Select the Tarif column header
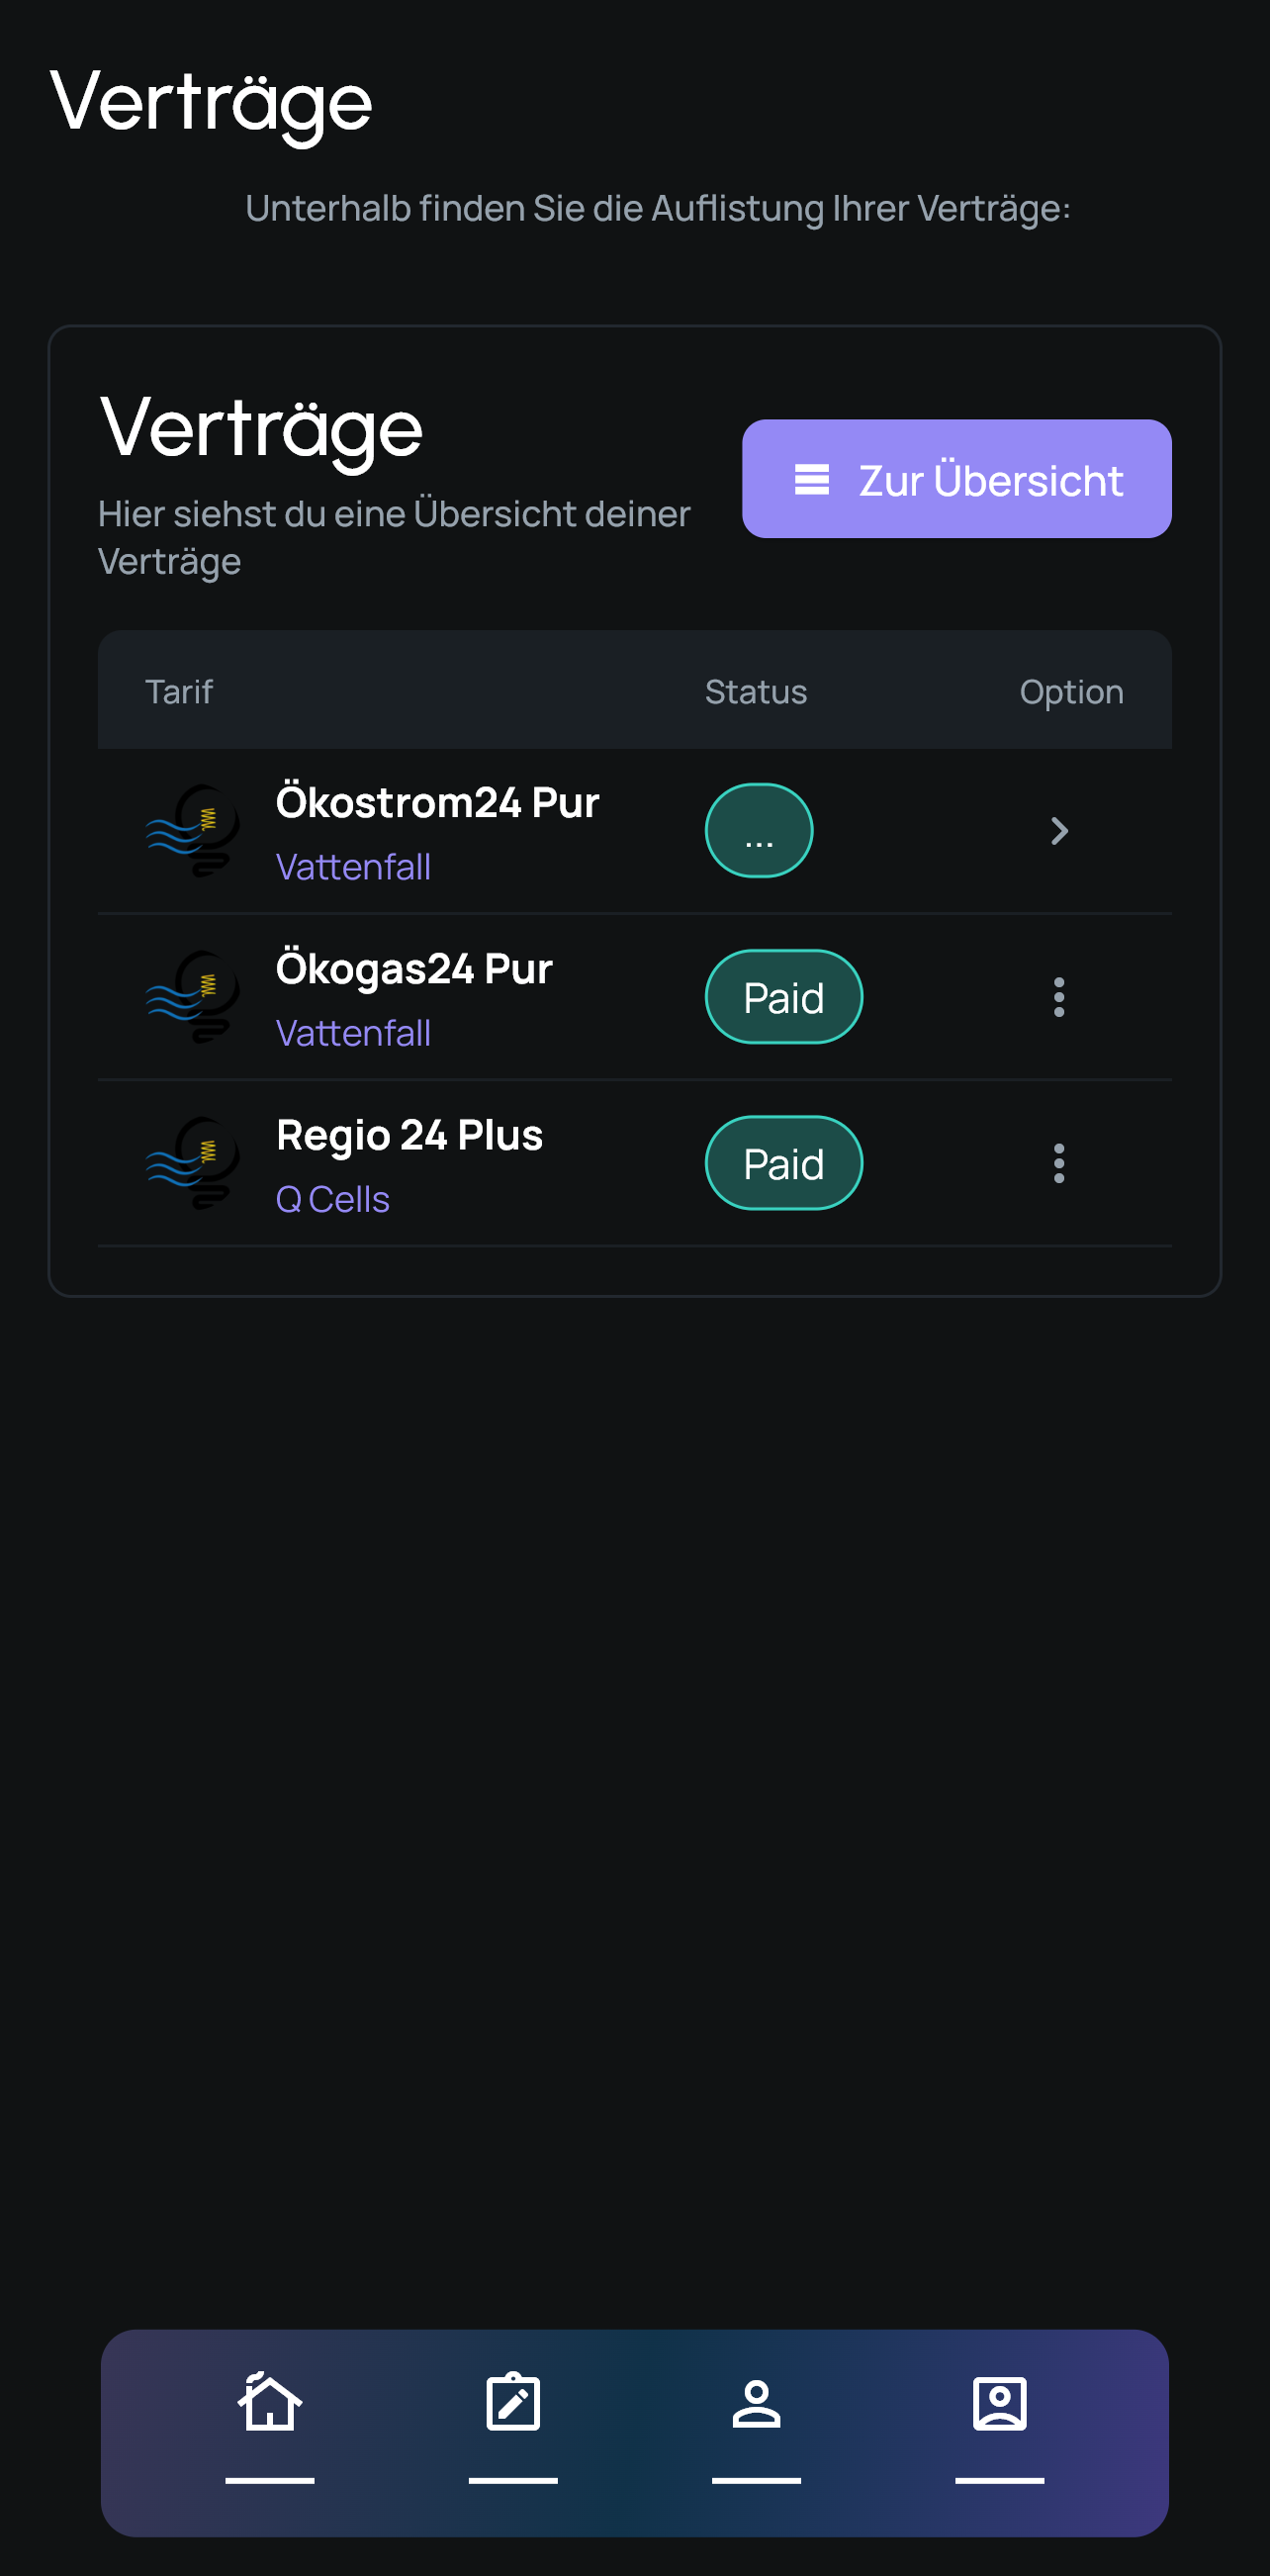Image resolution: width=1270 pixels, height=2576 pixels. click(179, 692)
